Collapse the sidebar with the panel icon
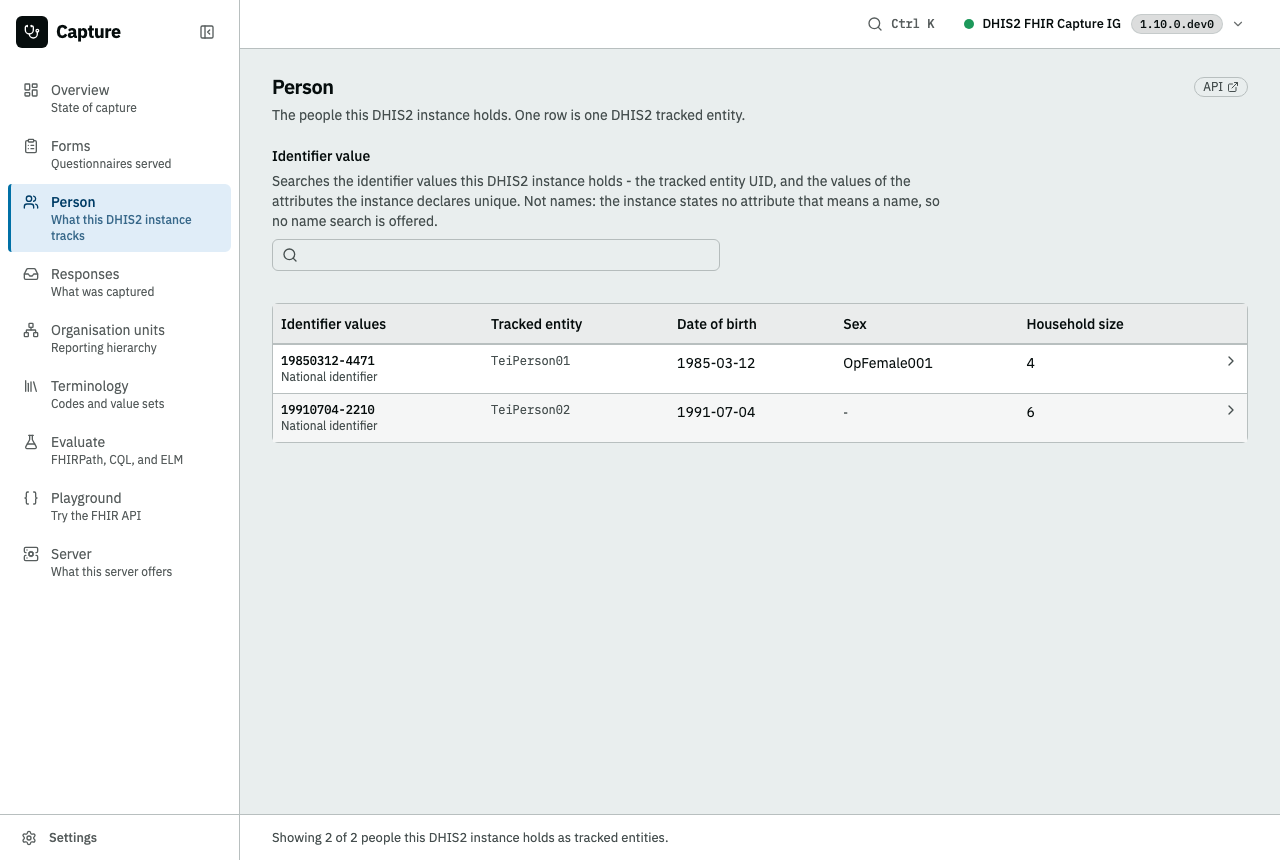Image resolution: width=1280 pixels, height=860 pixels. pyautogui.click(x=207, y=32)
